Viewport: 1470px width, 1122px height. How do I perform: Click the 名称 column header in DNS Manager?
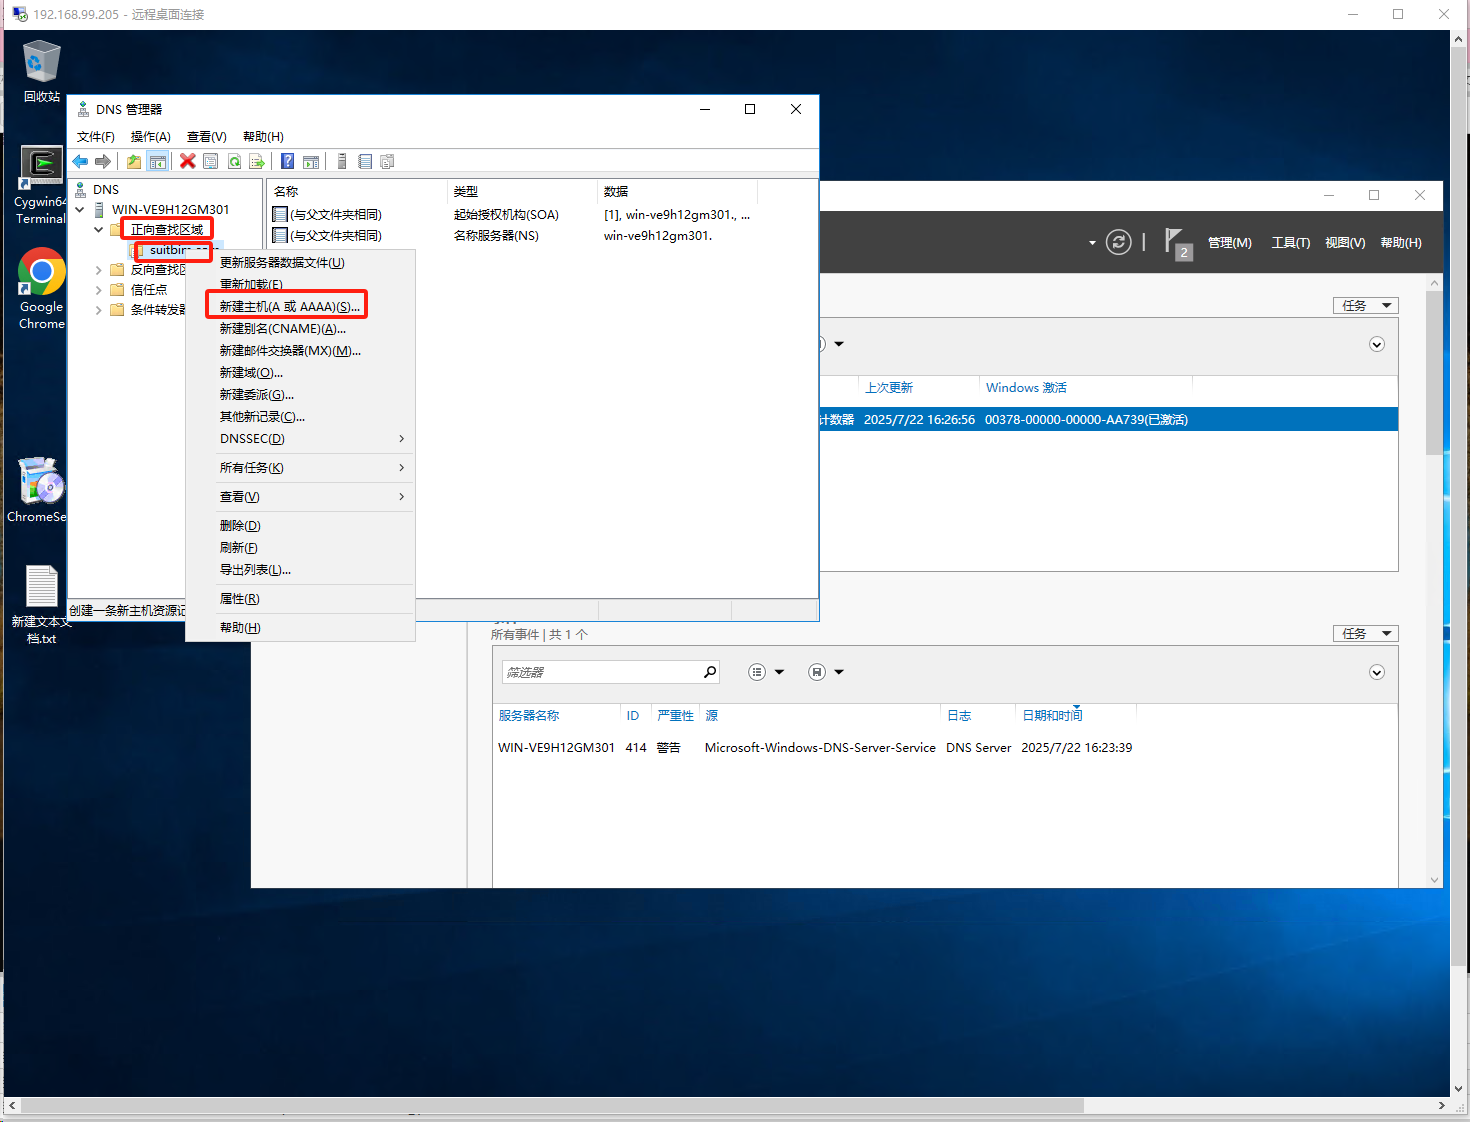(357, 191)
